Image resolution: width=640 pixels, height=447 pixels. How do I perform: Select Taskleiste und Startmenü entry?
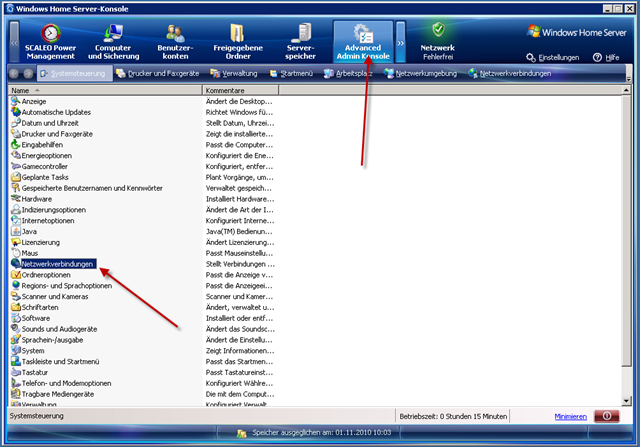point(55,361)
